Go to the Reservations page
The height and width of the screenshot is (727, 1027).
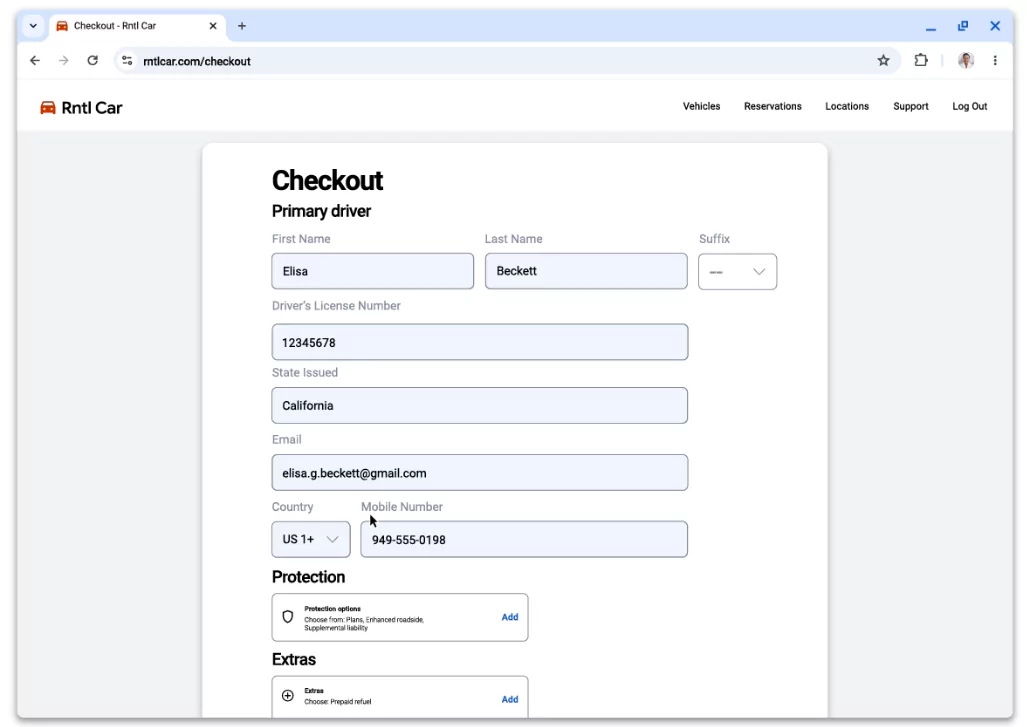[772, 106]
